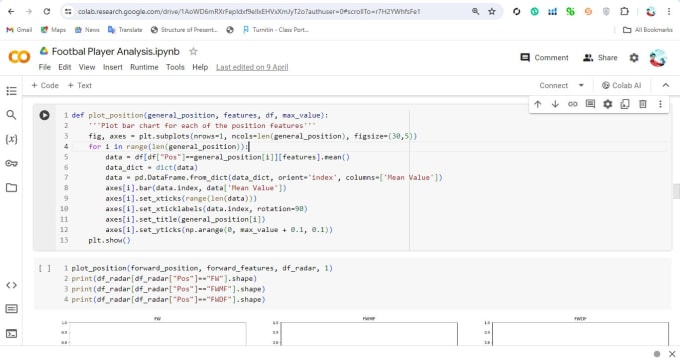Open All Bookmarks folder
This screenshot has width=680, height=361.
click(x=647, y=30)
